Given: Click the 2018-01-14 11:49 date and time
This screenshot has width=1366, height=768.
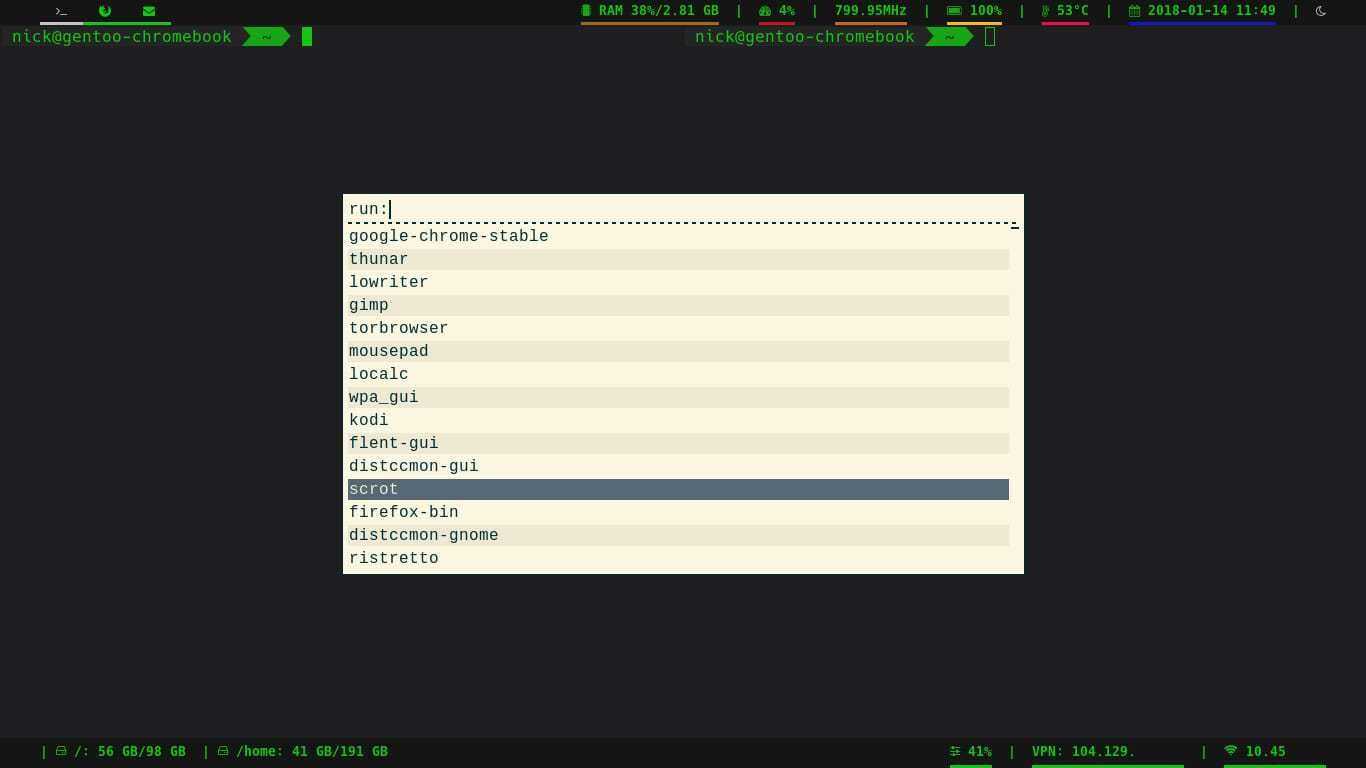Looking at the screenshot, I should pyautogui.click(x=1212, y=11).
